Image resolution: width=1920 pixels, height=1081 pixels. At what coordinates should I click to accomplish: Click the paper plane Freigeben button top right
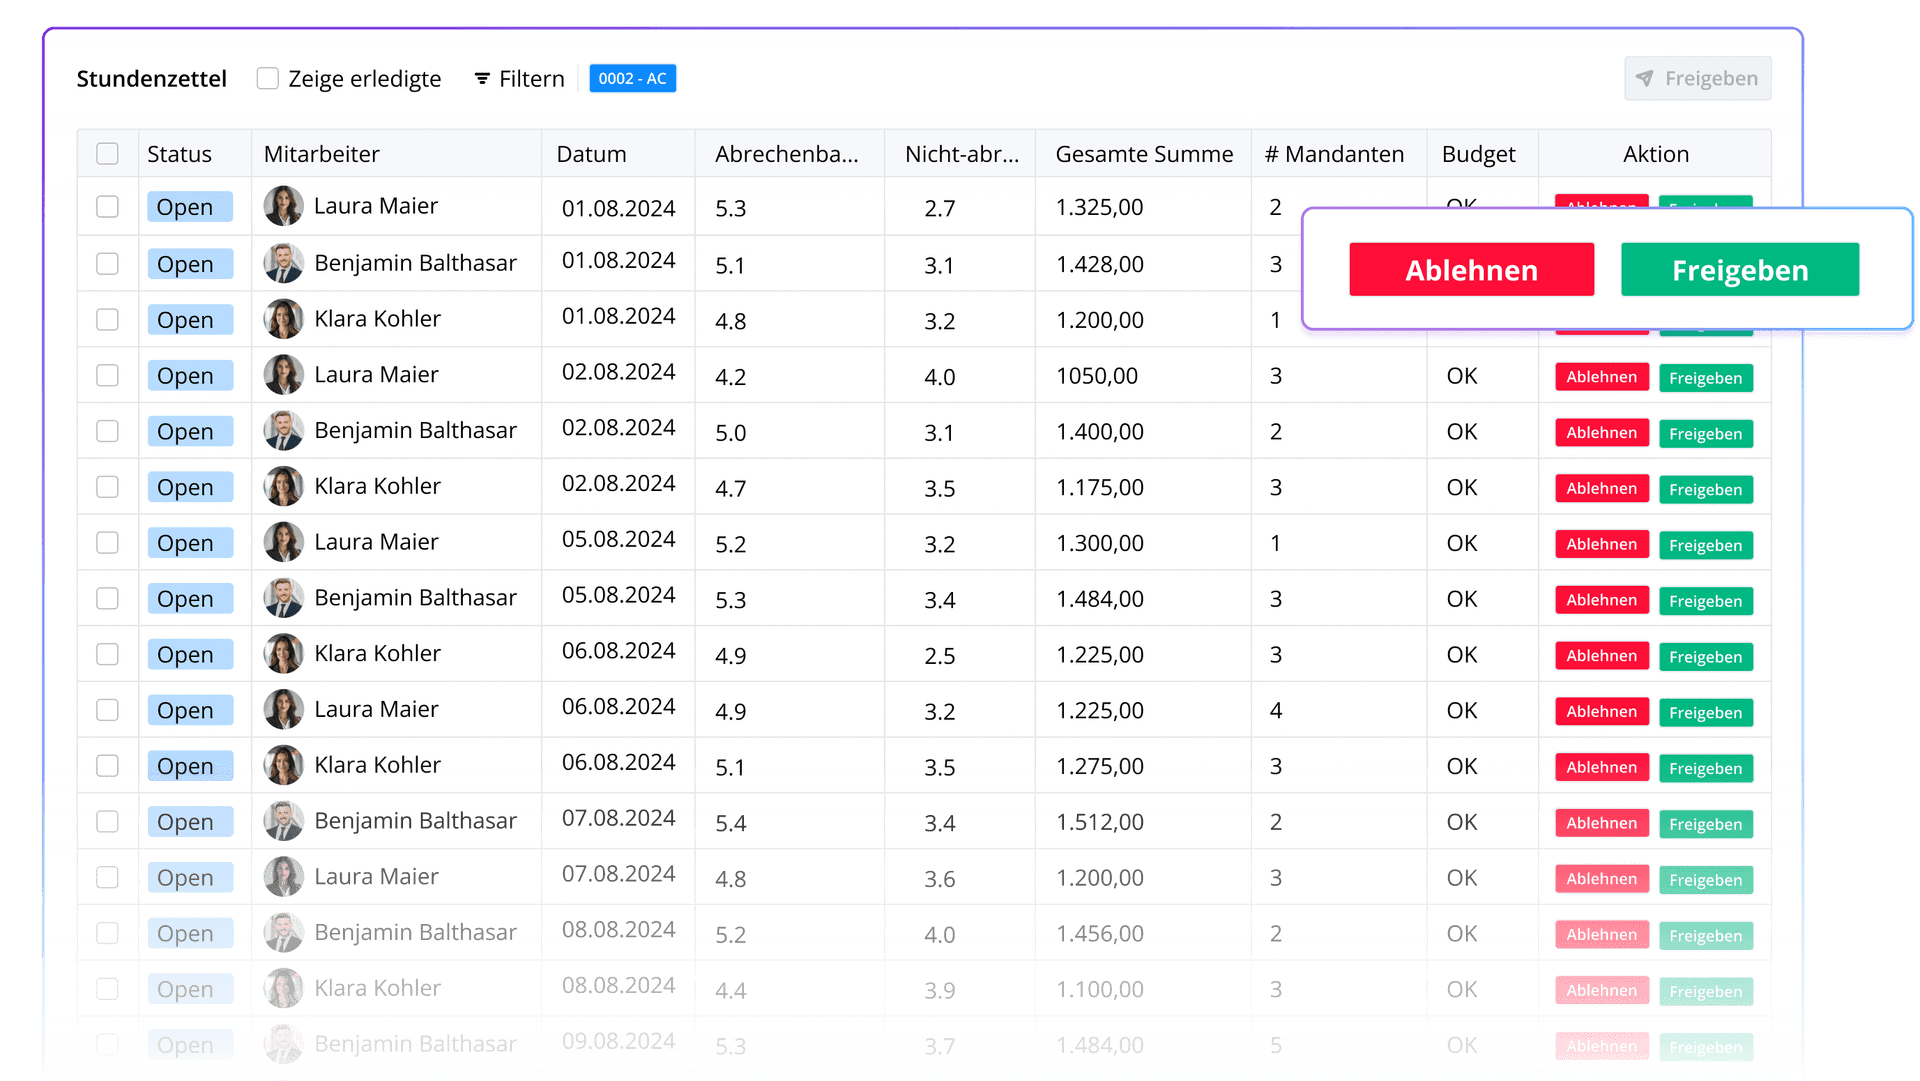pos(1697,79)
